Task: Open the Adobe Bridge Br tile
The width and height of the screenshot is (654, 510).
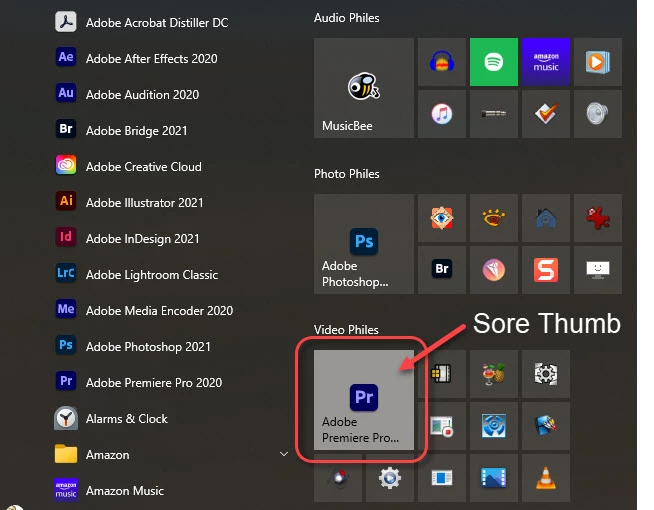Action: (x=442, y=270)
